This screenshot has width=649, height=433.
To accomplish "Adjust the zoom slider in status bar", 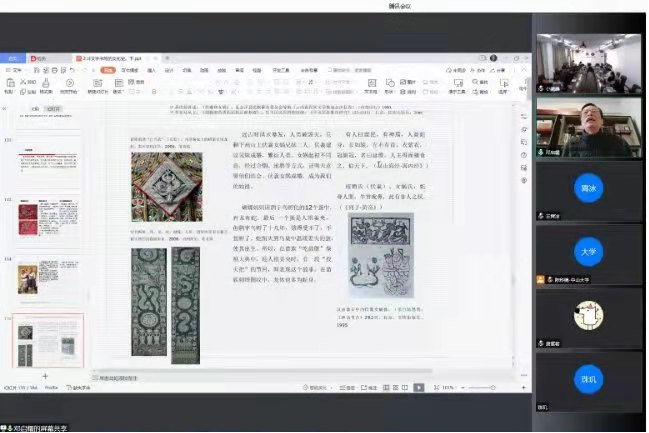I will coord(490,387).
